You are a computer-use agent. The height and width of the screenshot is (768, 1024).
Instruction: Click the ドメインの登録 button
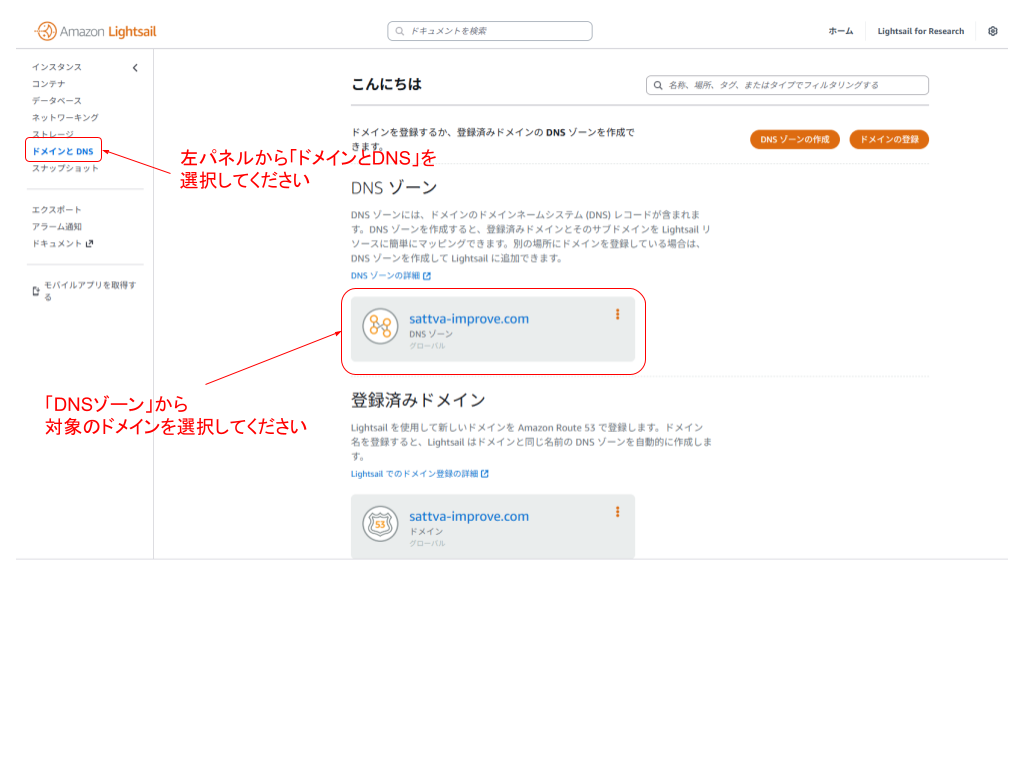click(888, 140)
